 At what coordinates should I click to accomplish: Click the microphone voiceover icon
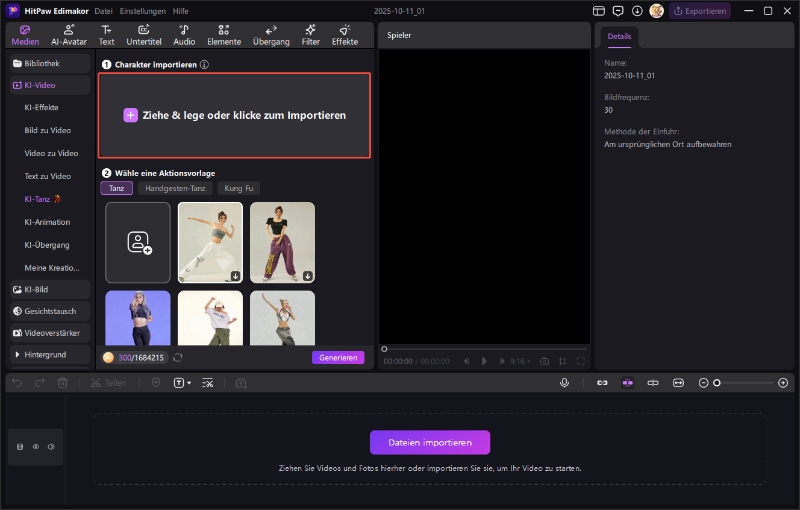click(565, 383)
